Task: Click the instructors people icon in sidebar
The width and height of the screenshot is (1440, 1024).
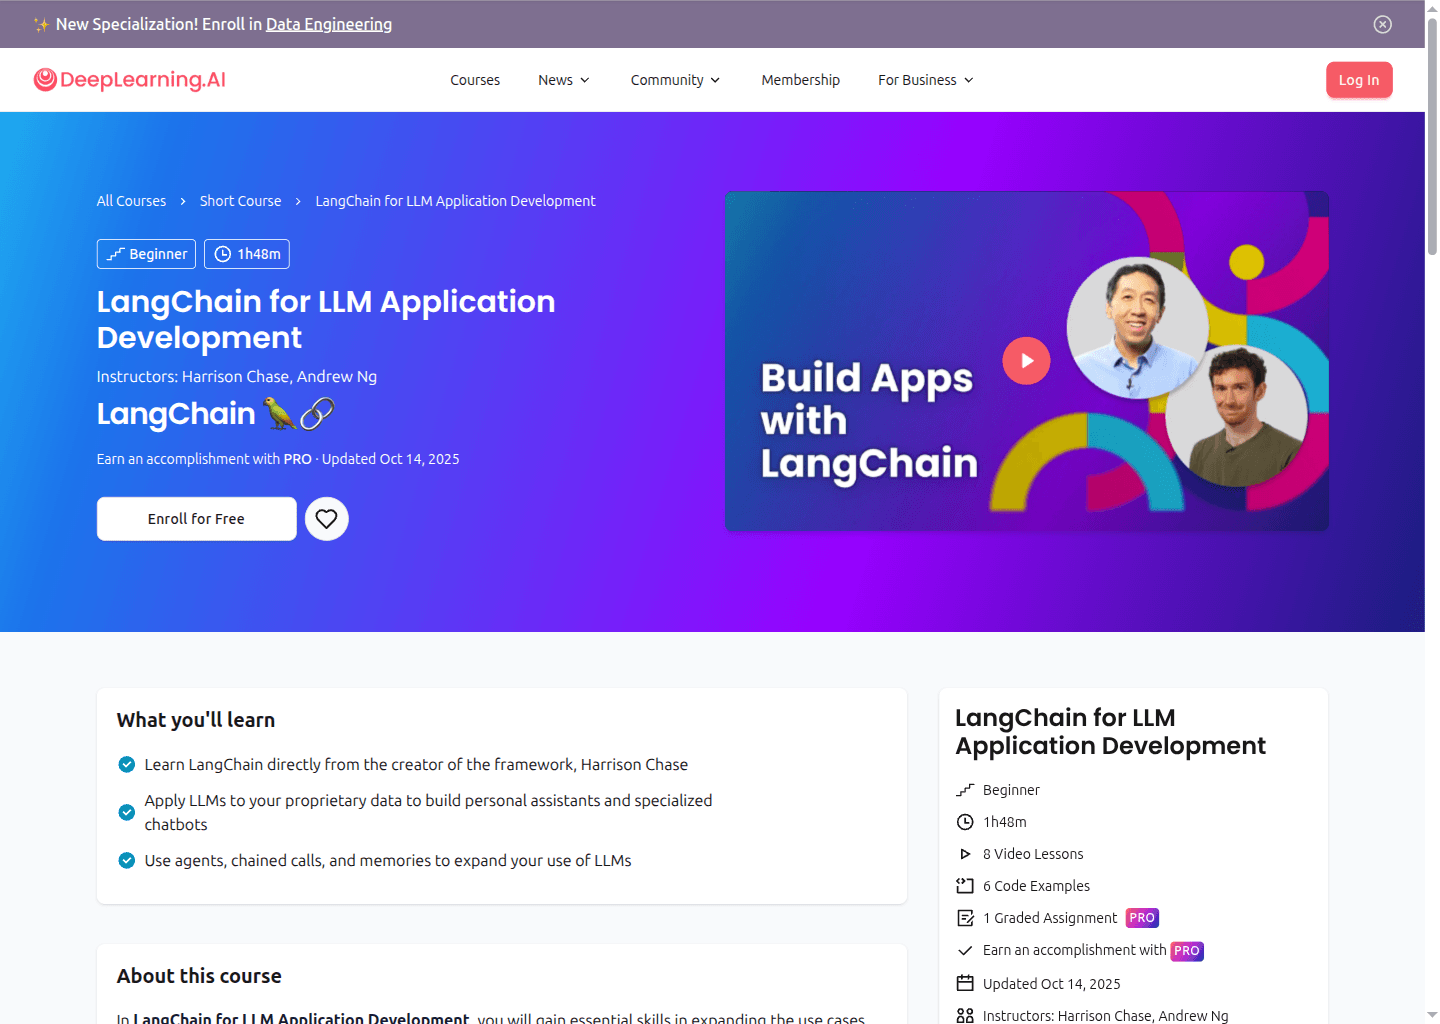Action: coord(965,1016)
